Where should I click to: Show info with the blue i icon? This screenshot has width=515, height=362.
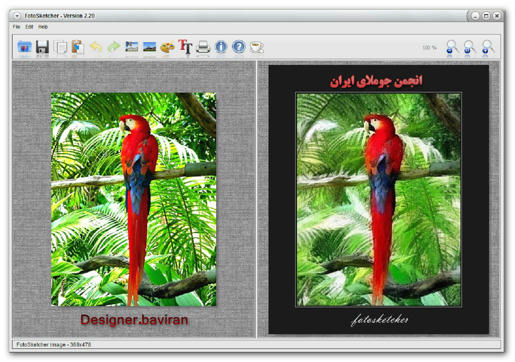tap(221, 47)
